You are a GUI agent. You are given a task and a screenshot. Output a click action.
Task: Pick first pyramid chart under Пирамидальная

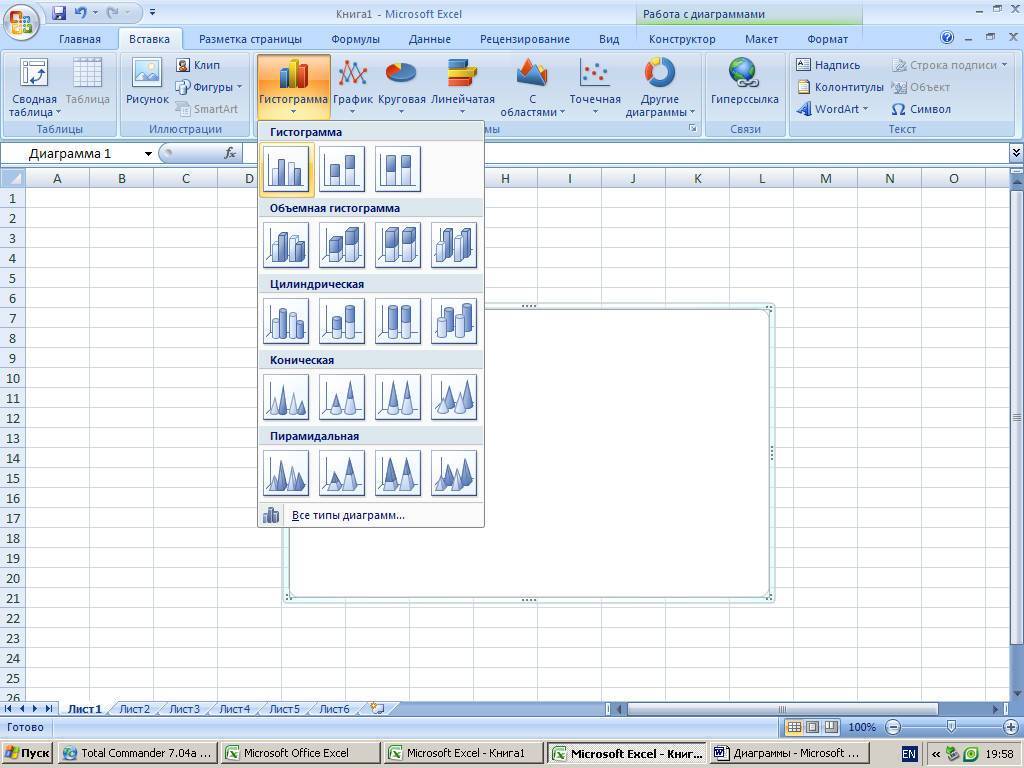click(286, 473)
